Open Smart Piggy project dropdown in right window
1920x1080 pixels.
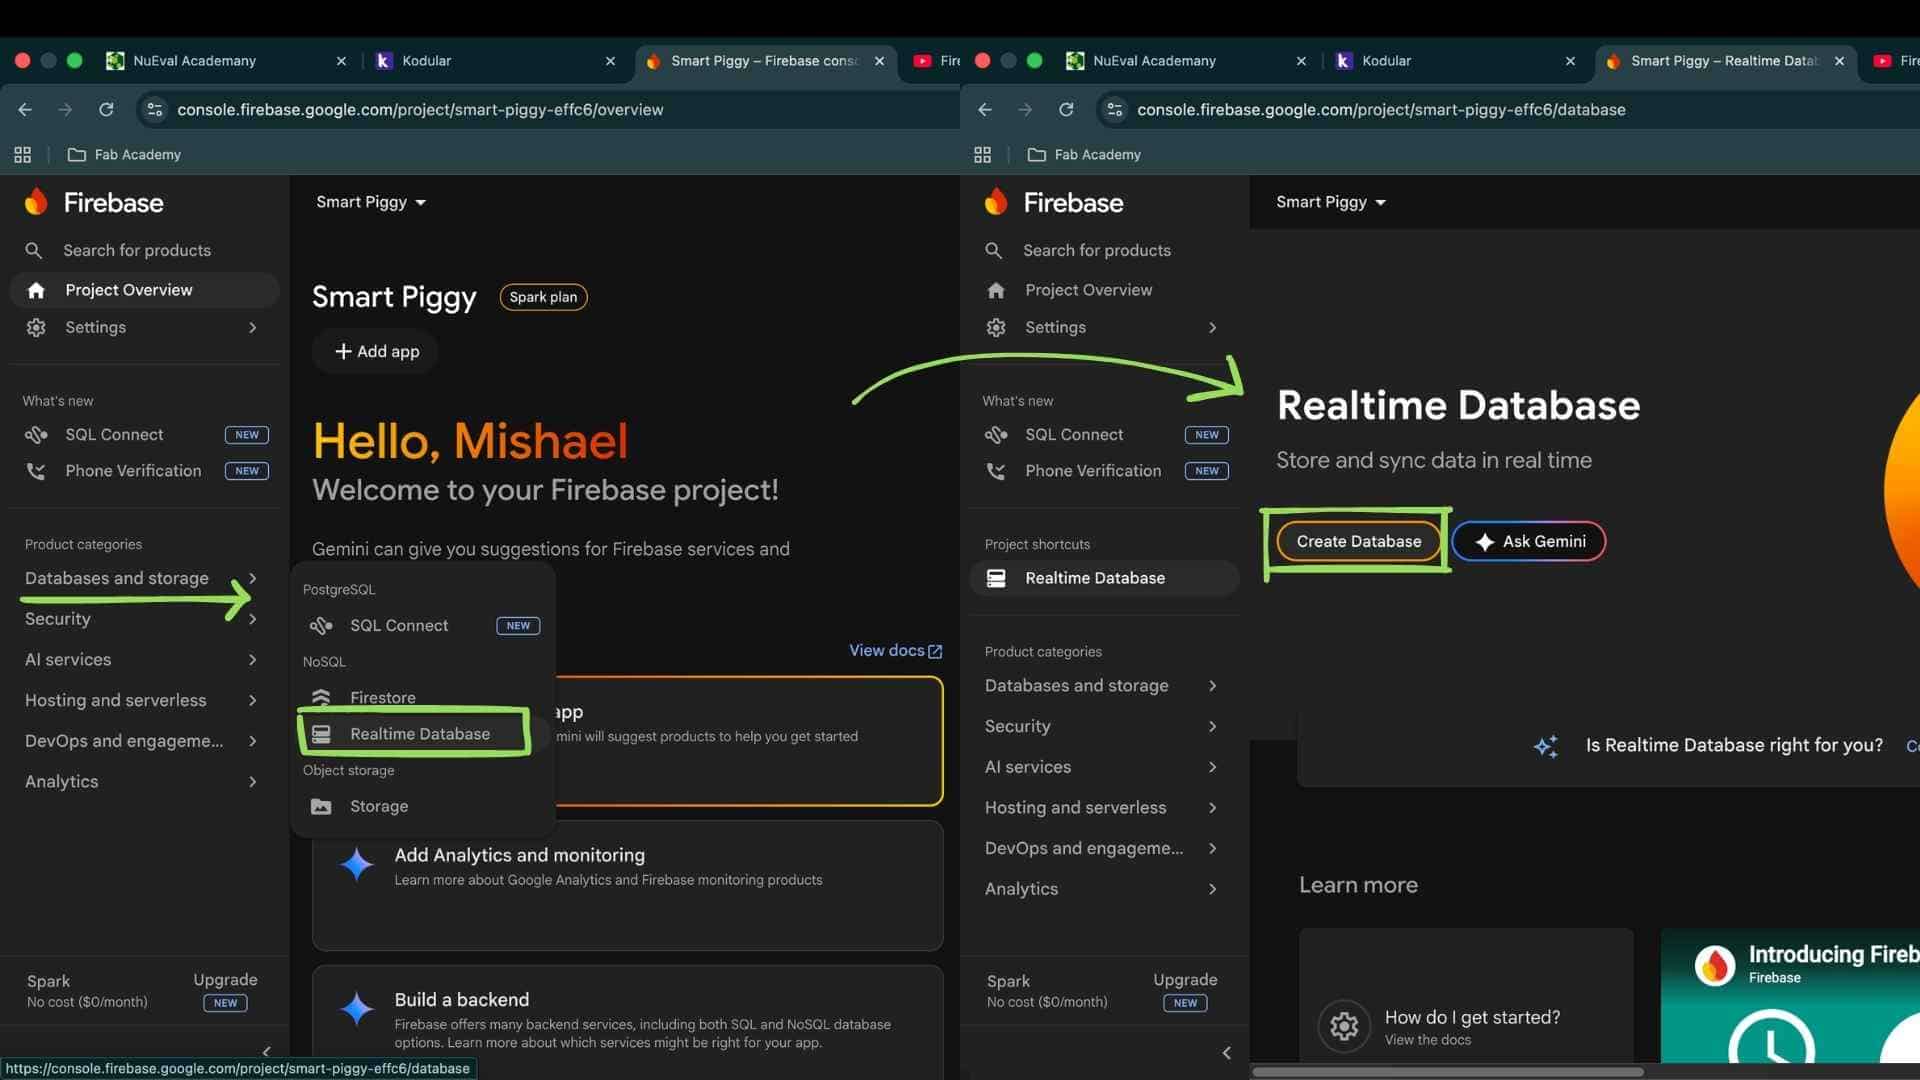point(1331,202)
